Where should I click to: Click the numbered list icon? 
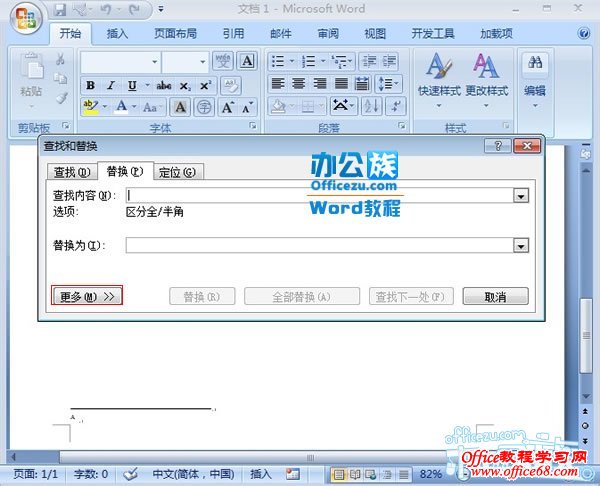point(308,61)
